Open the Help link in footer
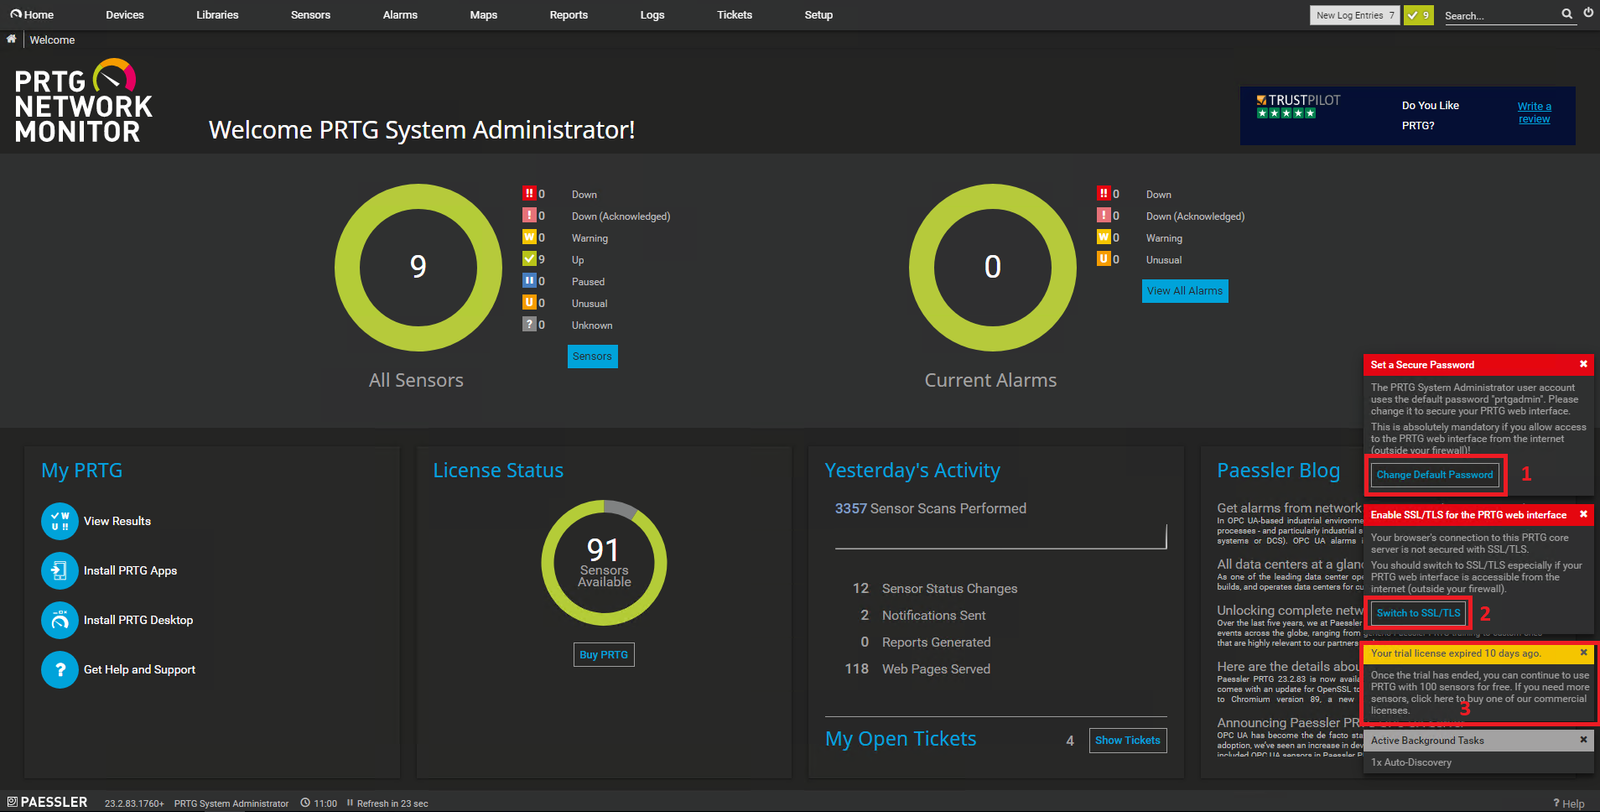Image resolution: width=1600 pixels, height=812 pixels. click(x=1568, y=804)
